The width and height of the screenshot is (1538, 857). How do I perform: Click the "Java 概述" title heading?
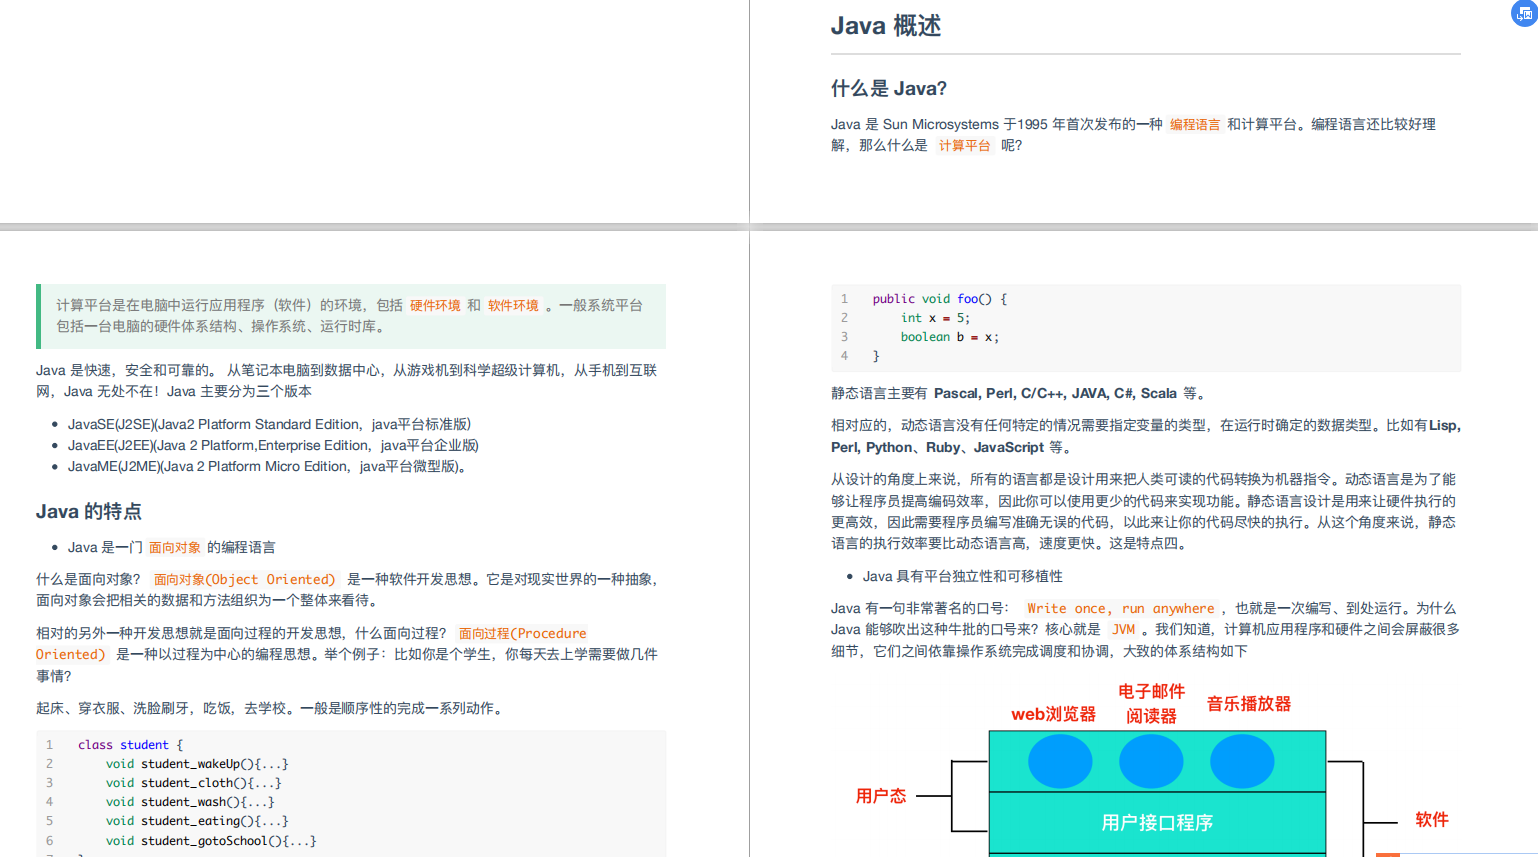(x=886, y=26)
